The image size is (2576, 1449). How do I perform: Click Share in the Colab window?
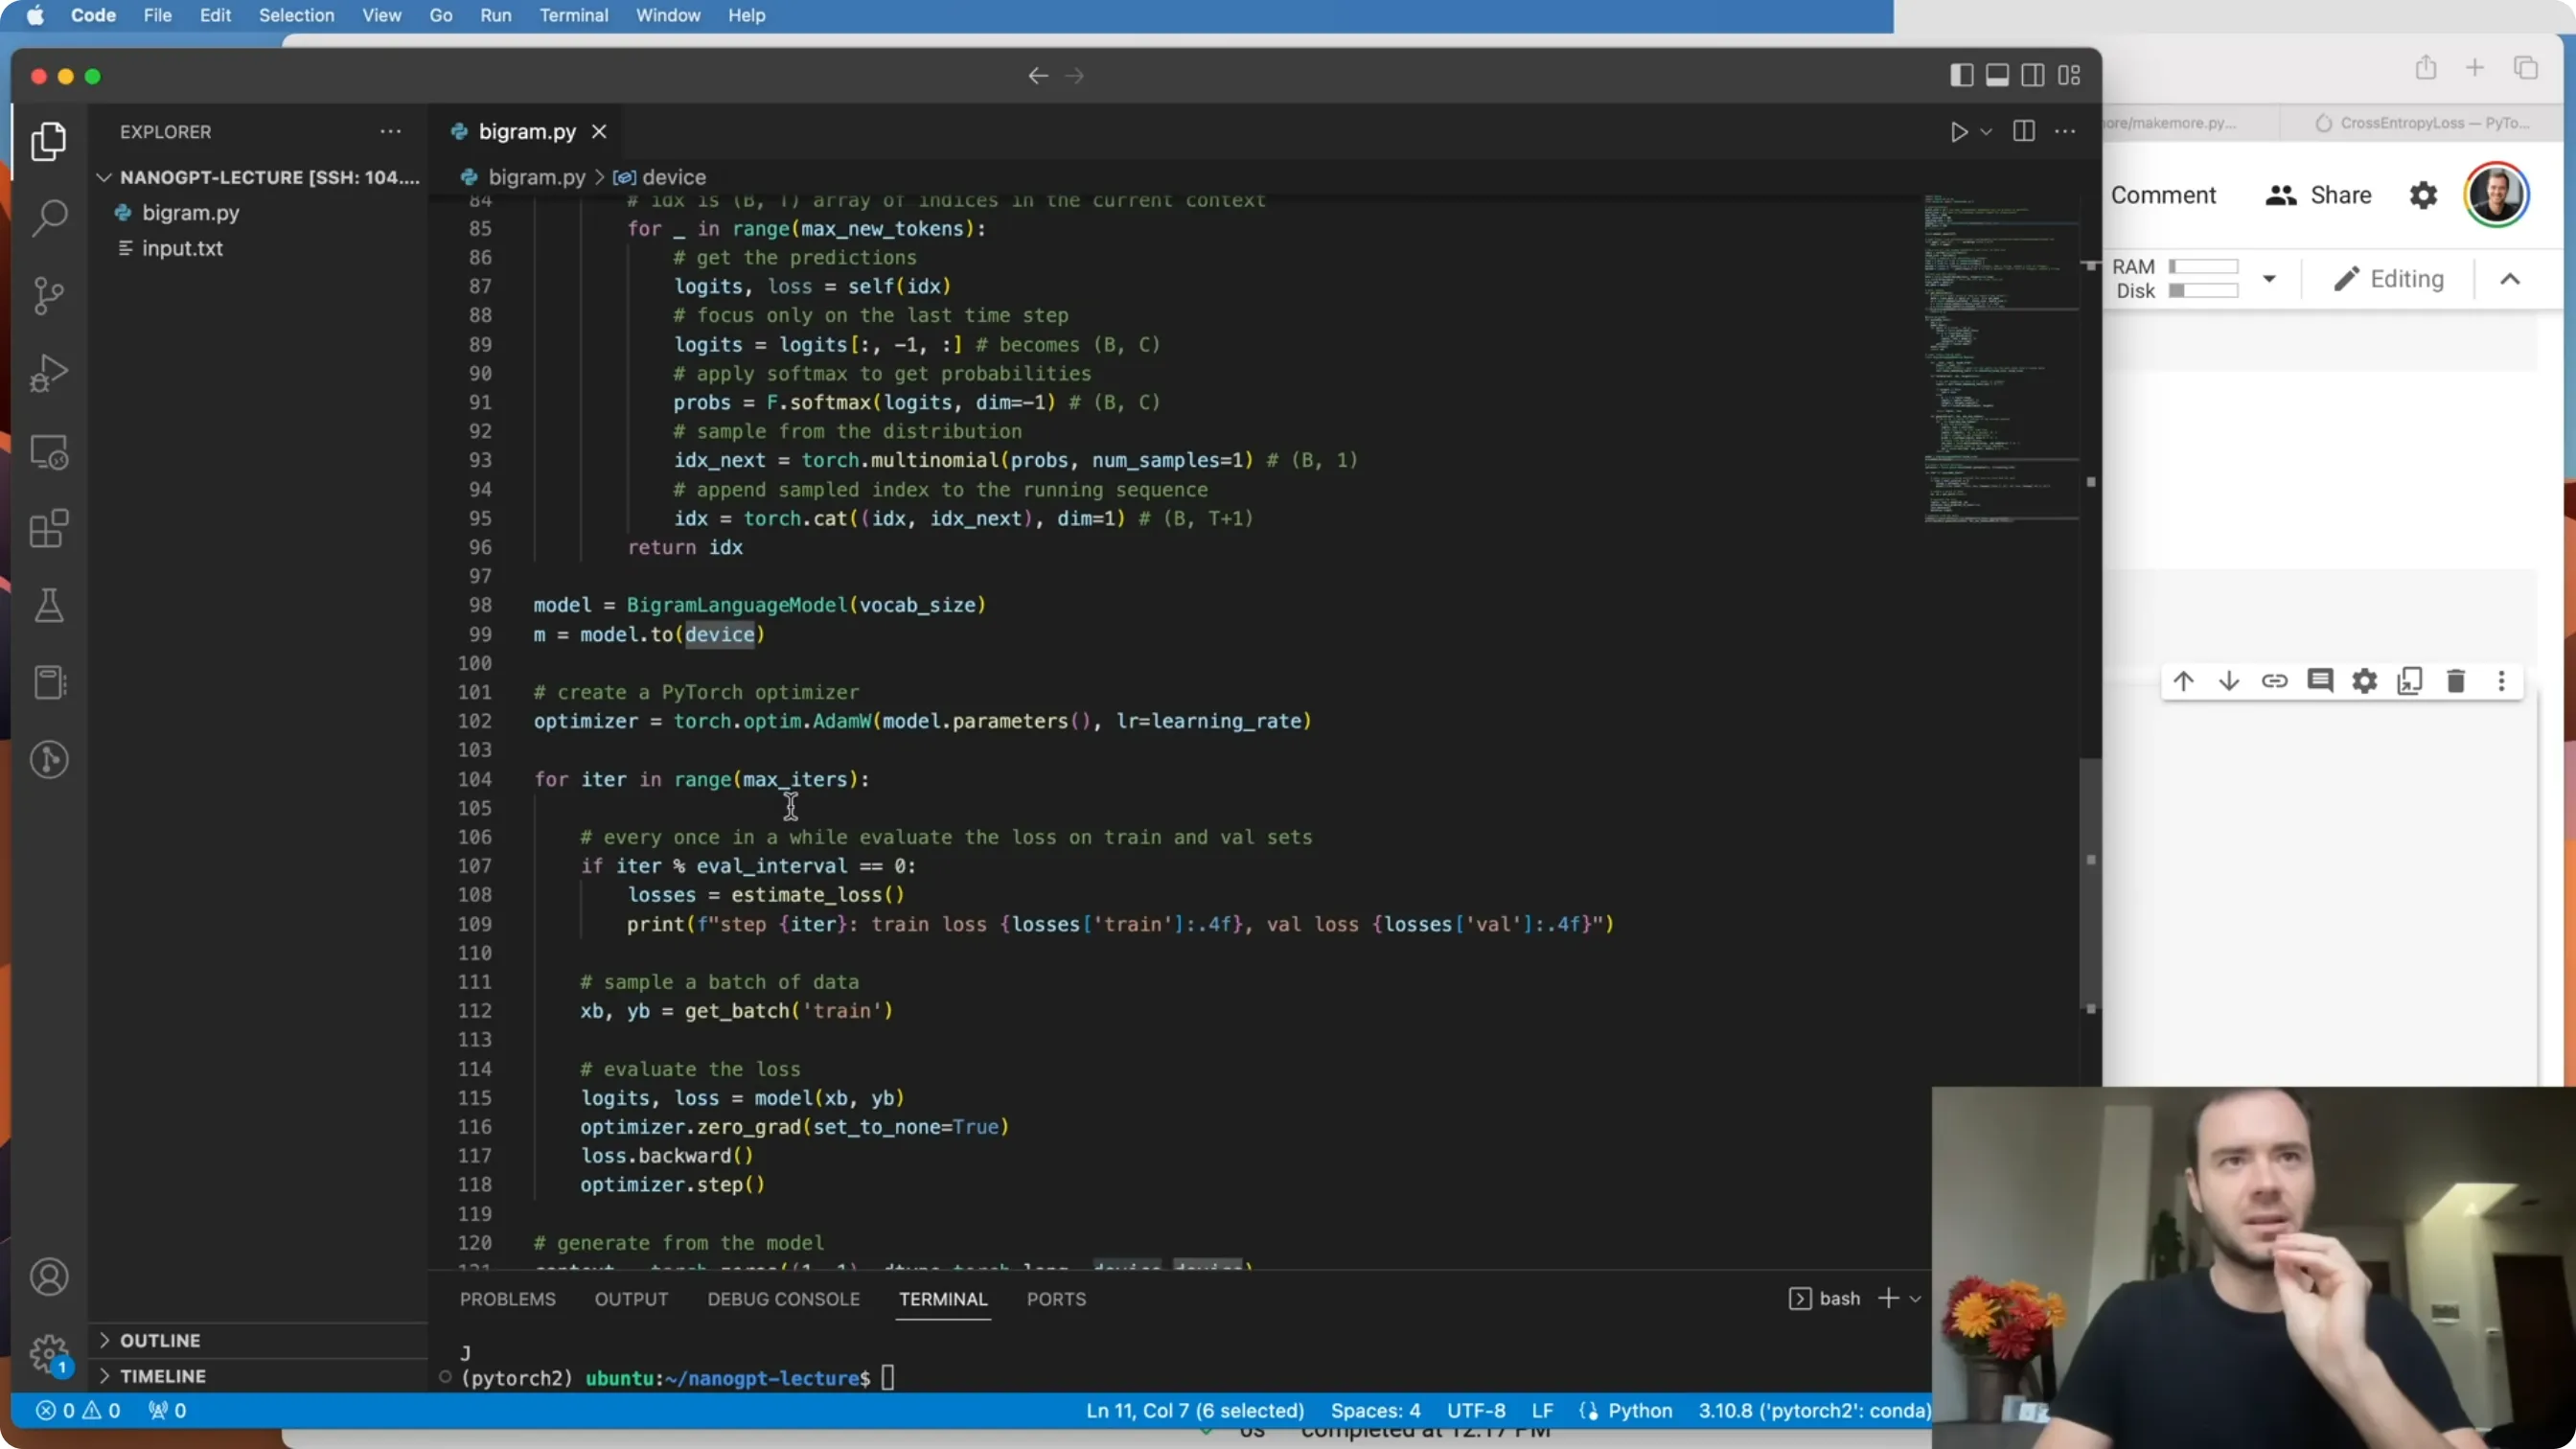pyautogui.click(x=2318, y=195)
